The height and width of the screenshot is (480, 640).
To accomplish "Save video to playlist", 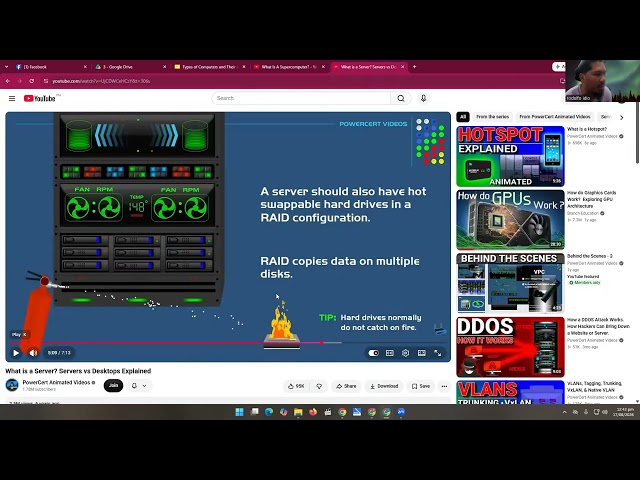I will pyautogui.click(x=421, y=386).
